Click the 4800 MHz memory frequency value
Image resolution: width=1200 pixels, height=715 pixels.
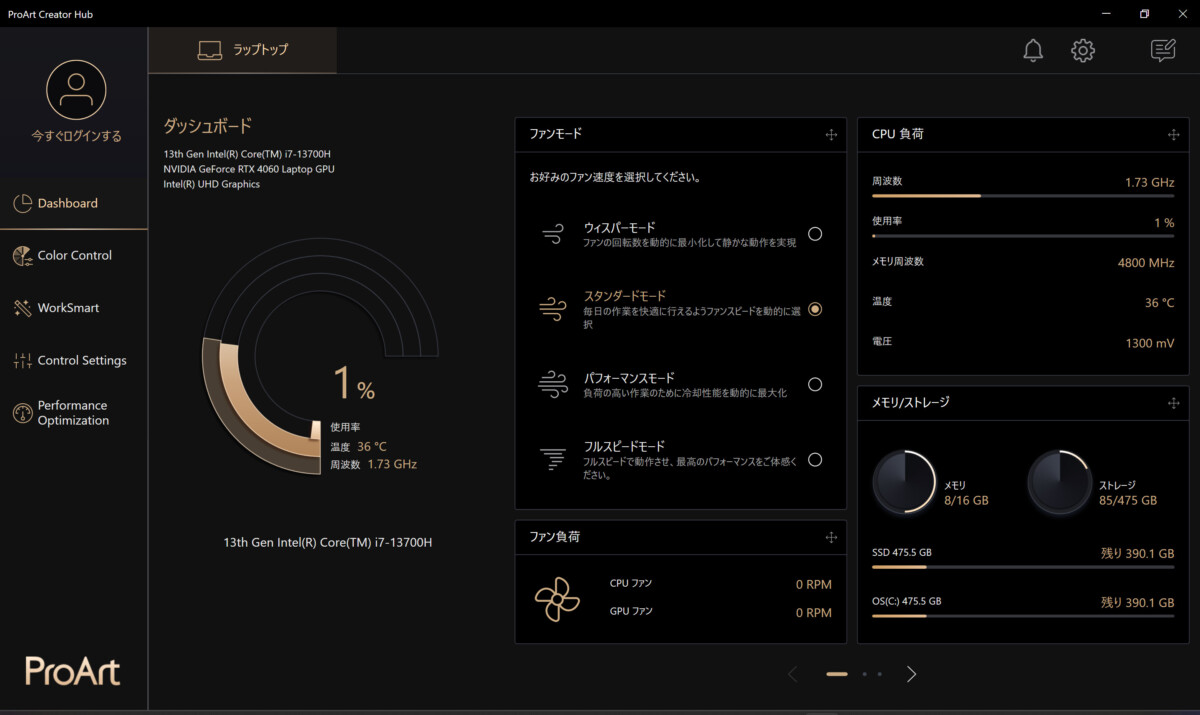(x=1146, y=263)
